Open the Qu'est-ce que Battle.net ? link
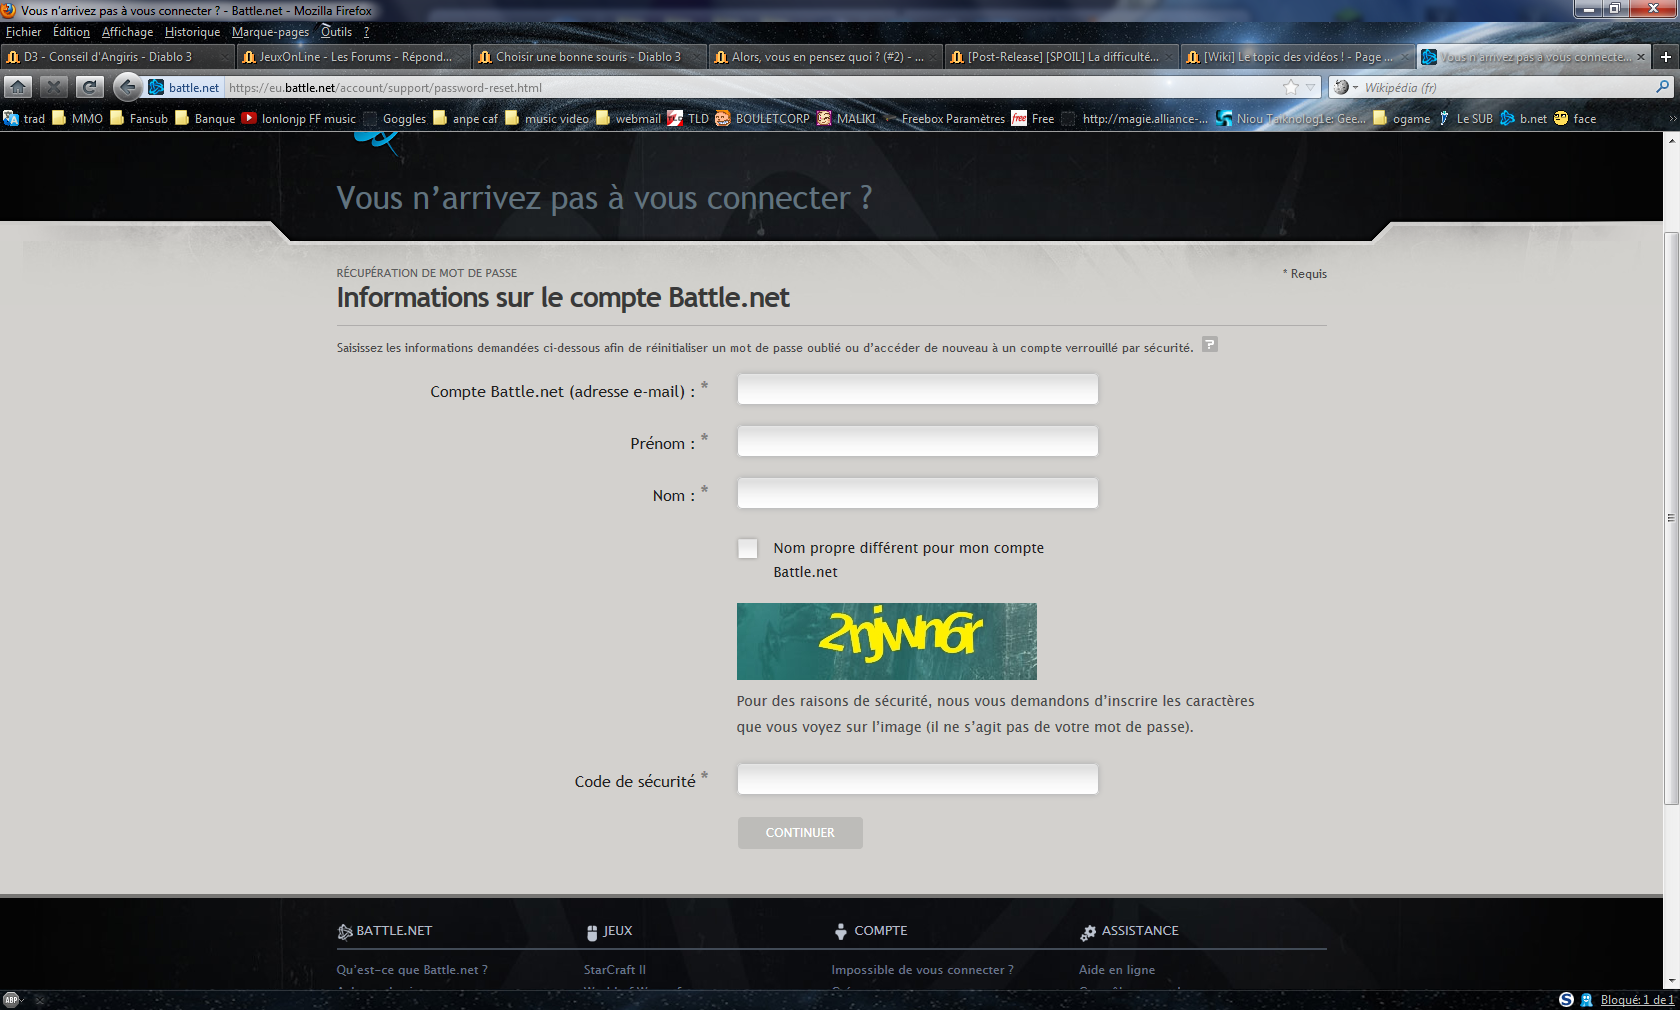This screenshot has height=1010, width=1680. [x=412, y=970]
